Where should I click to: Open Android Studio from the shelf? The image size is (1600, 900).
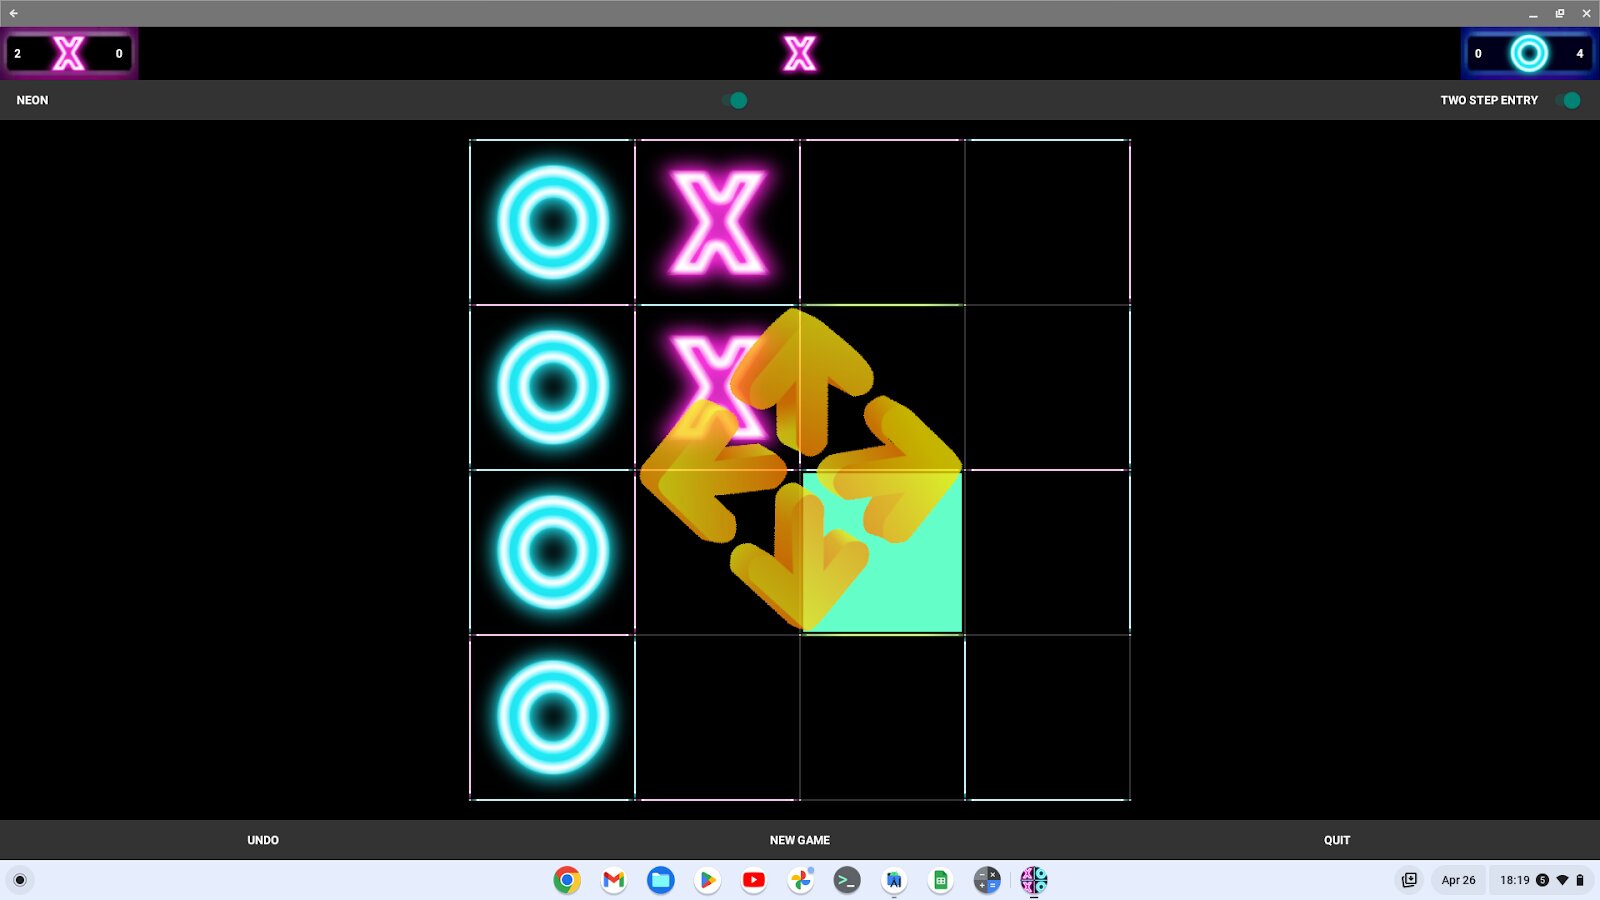894,880
